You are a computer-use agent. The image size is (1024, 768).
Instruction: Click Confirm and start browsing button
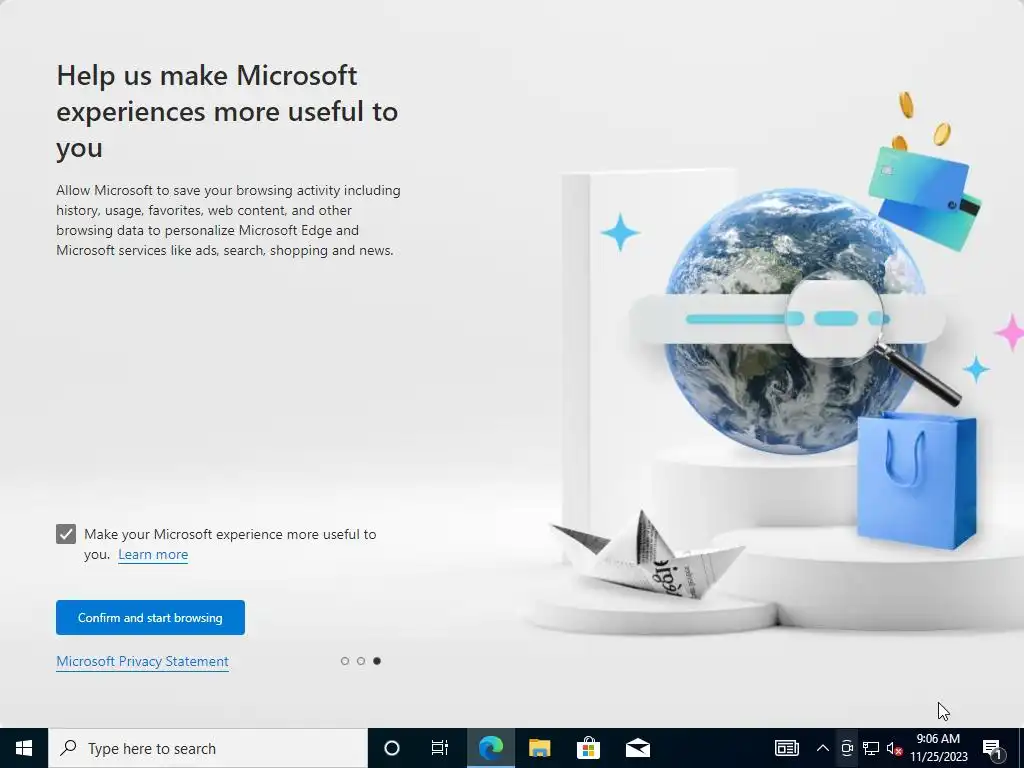pyautogui.click(x=150, y=617)
